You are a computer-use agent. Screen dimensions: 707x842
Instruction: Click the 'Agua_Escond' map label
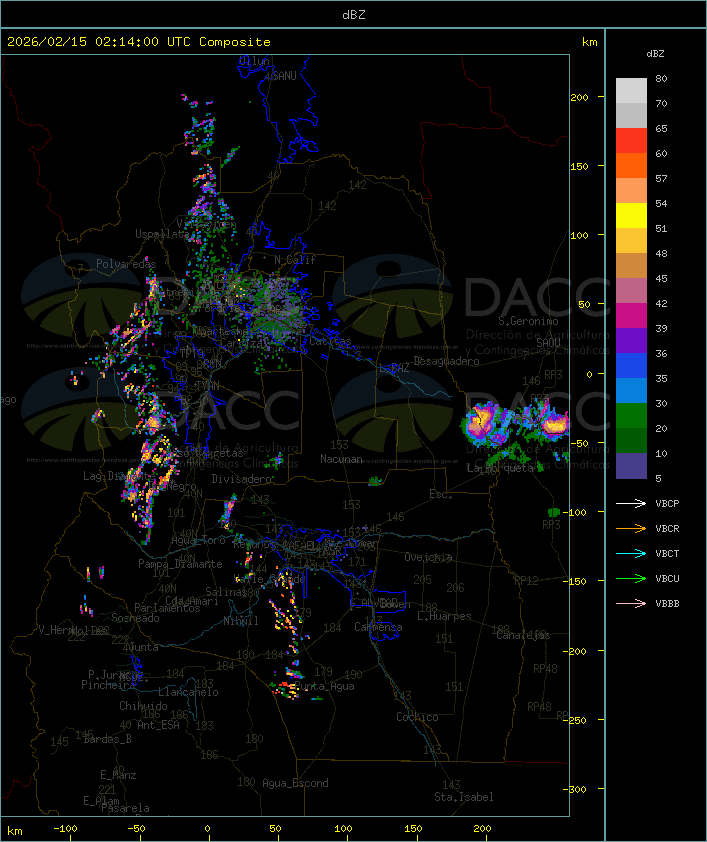[x=295, y=783]
